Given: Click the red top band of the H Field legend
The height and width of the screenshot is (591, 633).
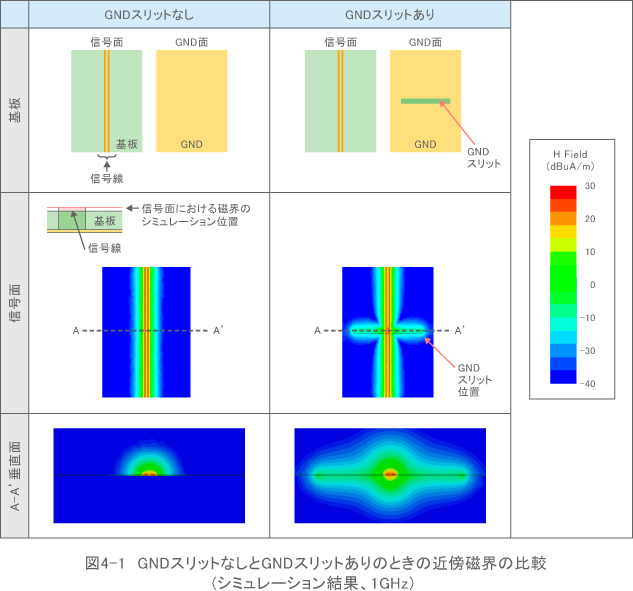Looking at the screenshot, I should pos(563,191).
